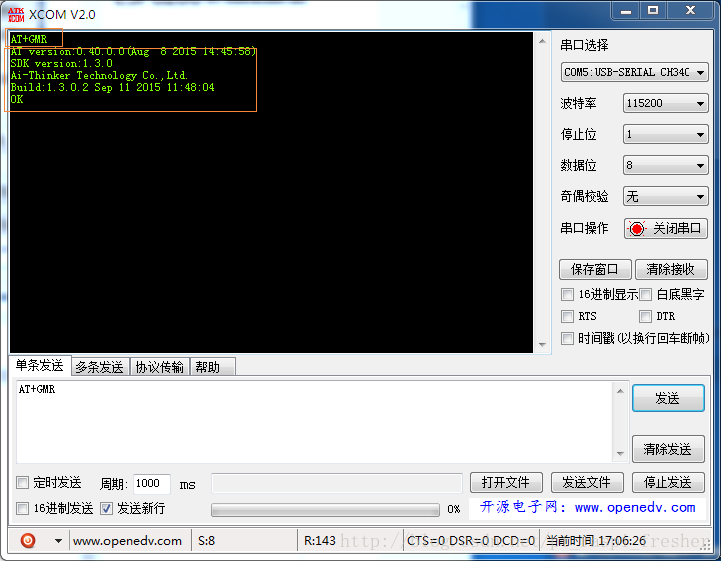Click the XCOM app logo icon

[x=16, y=15]
